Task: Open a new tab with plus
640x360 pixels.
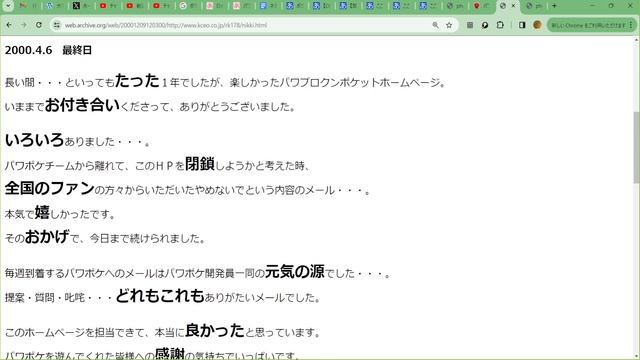Action: [554, 6]
